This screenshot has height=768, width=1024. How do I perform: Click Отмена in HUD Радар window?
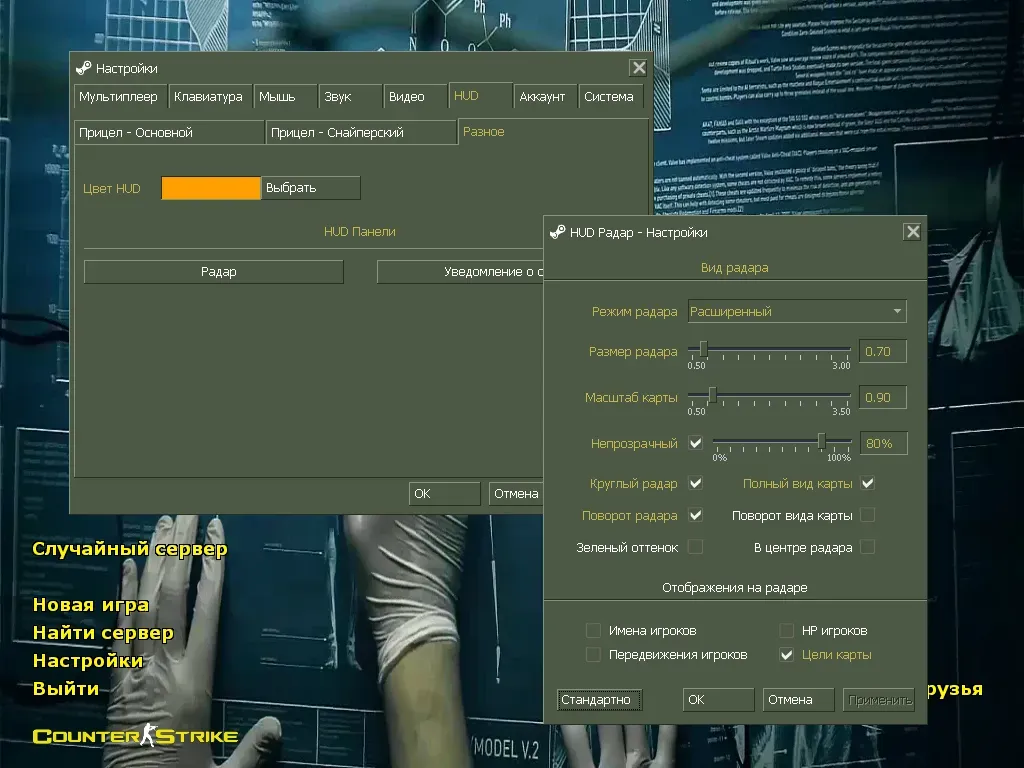(798, 699)
